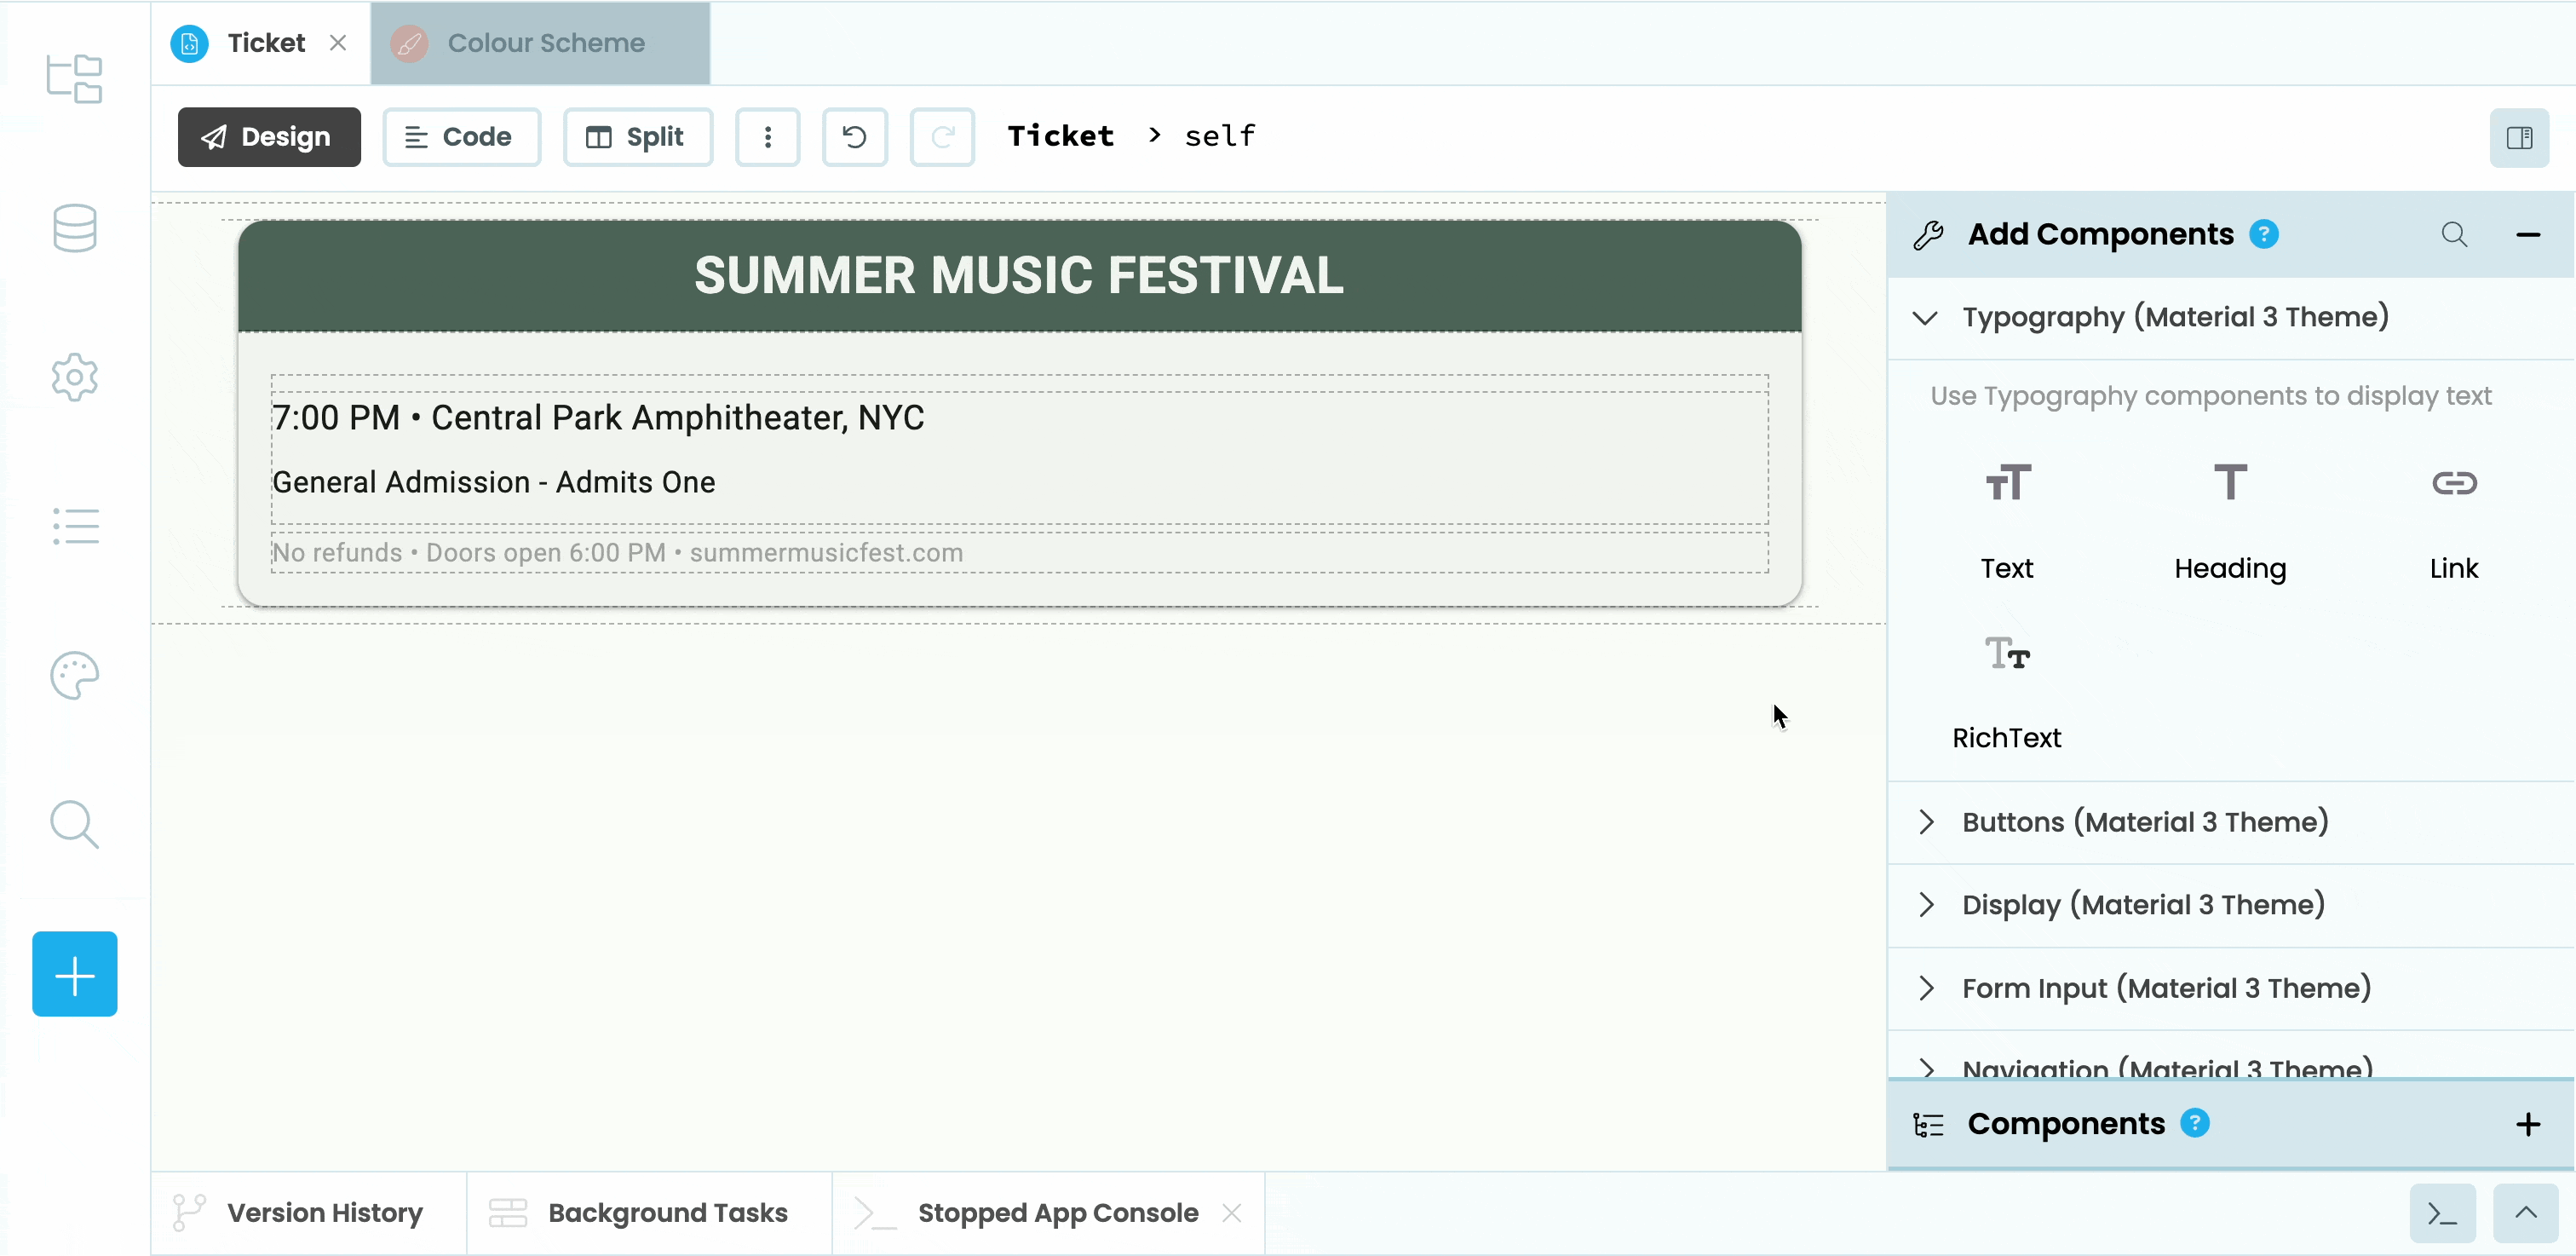The height and width of the screenshot is (1256, 2576).
Task: Open the console terminal icon button
Action: (x=2443, y=1214)
